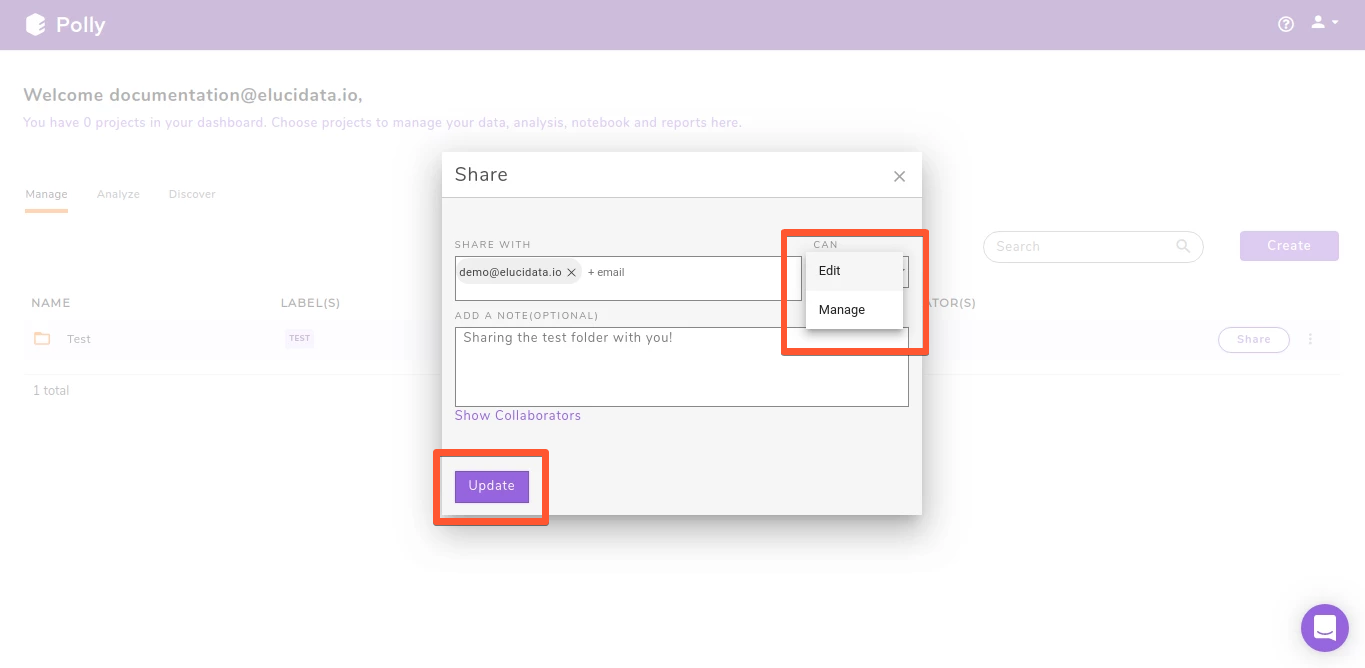Open the three-dot menu beside Share
Image resolution: width=1365 pixels, height=668 pixels.
pyautogui.click(x=1310, y=339)
